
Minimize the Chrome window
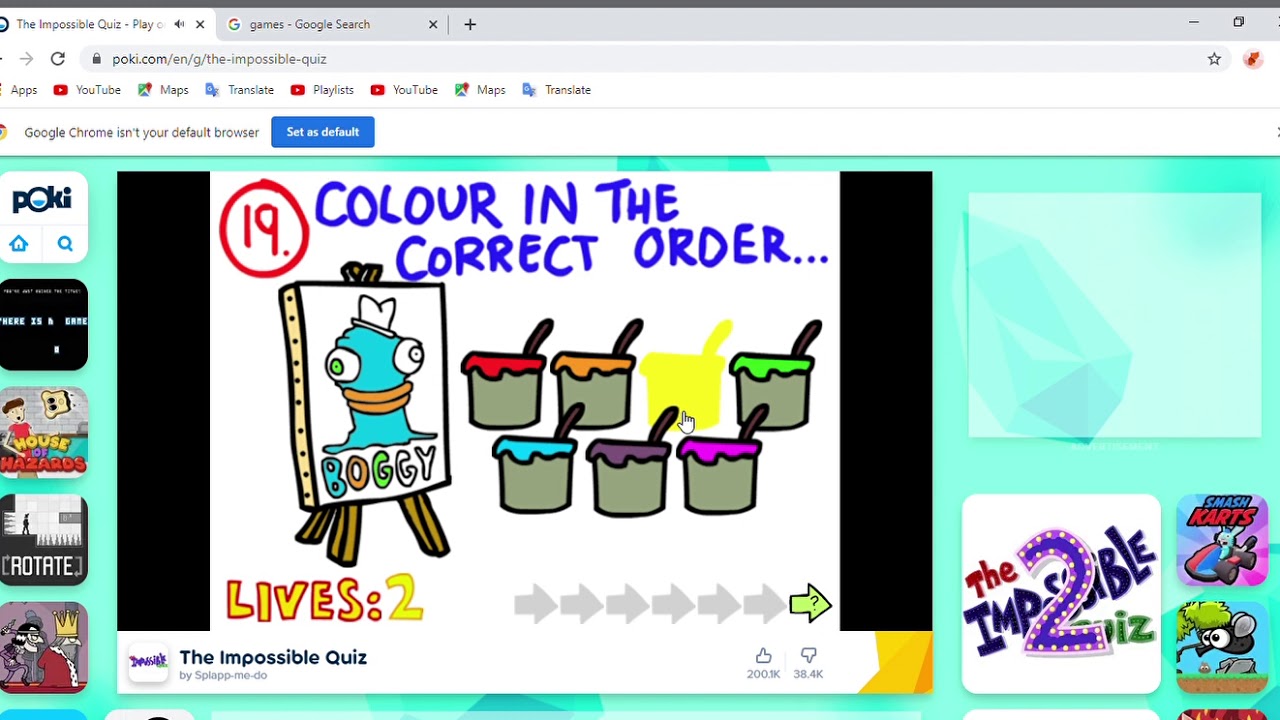(x=1193, y=22)
